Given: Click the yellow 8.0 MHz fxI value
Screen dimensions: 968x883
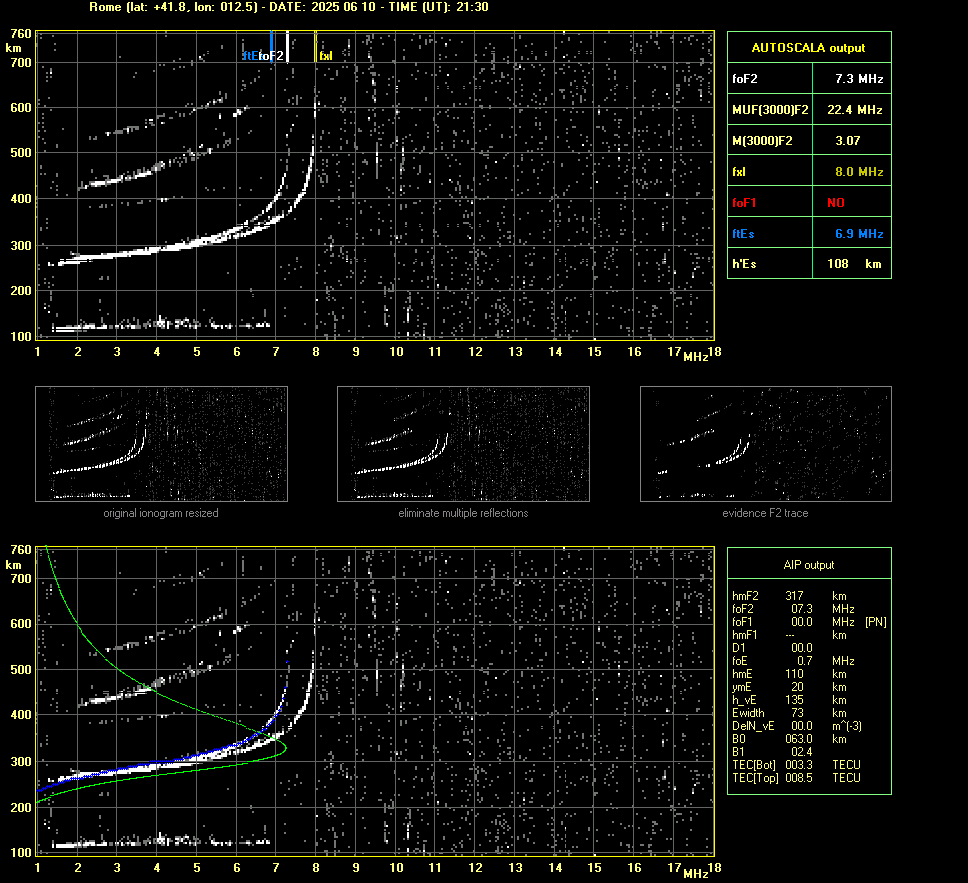Looking at the screenshot, I should click(x=859, y=172).
